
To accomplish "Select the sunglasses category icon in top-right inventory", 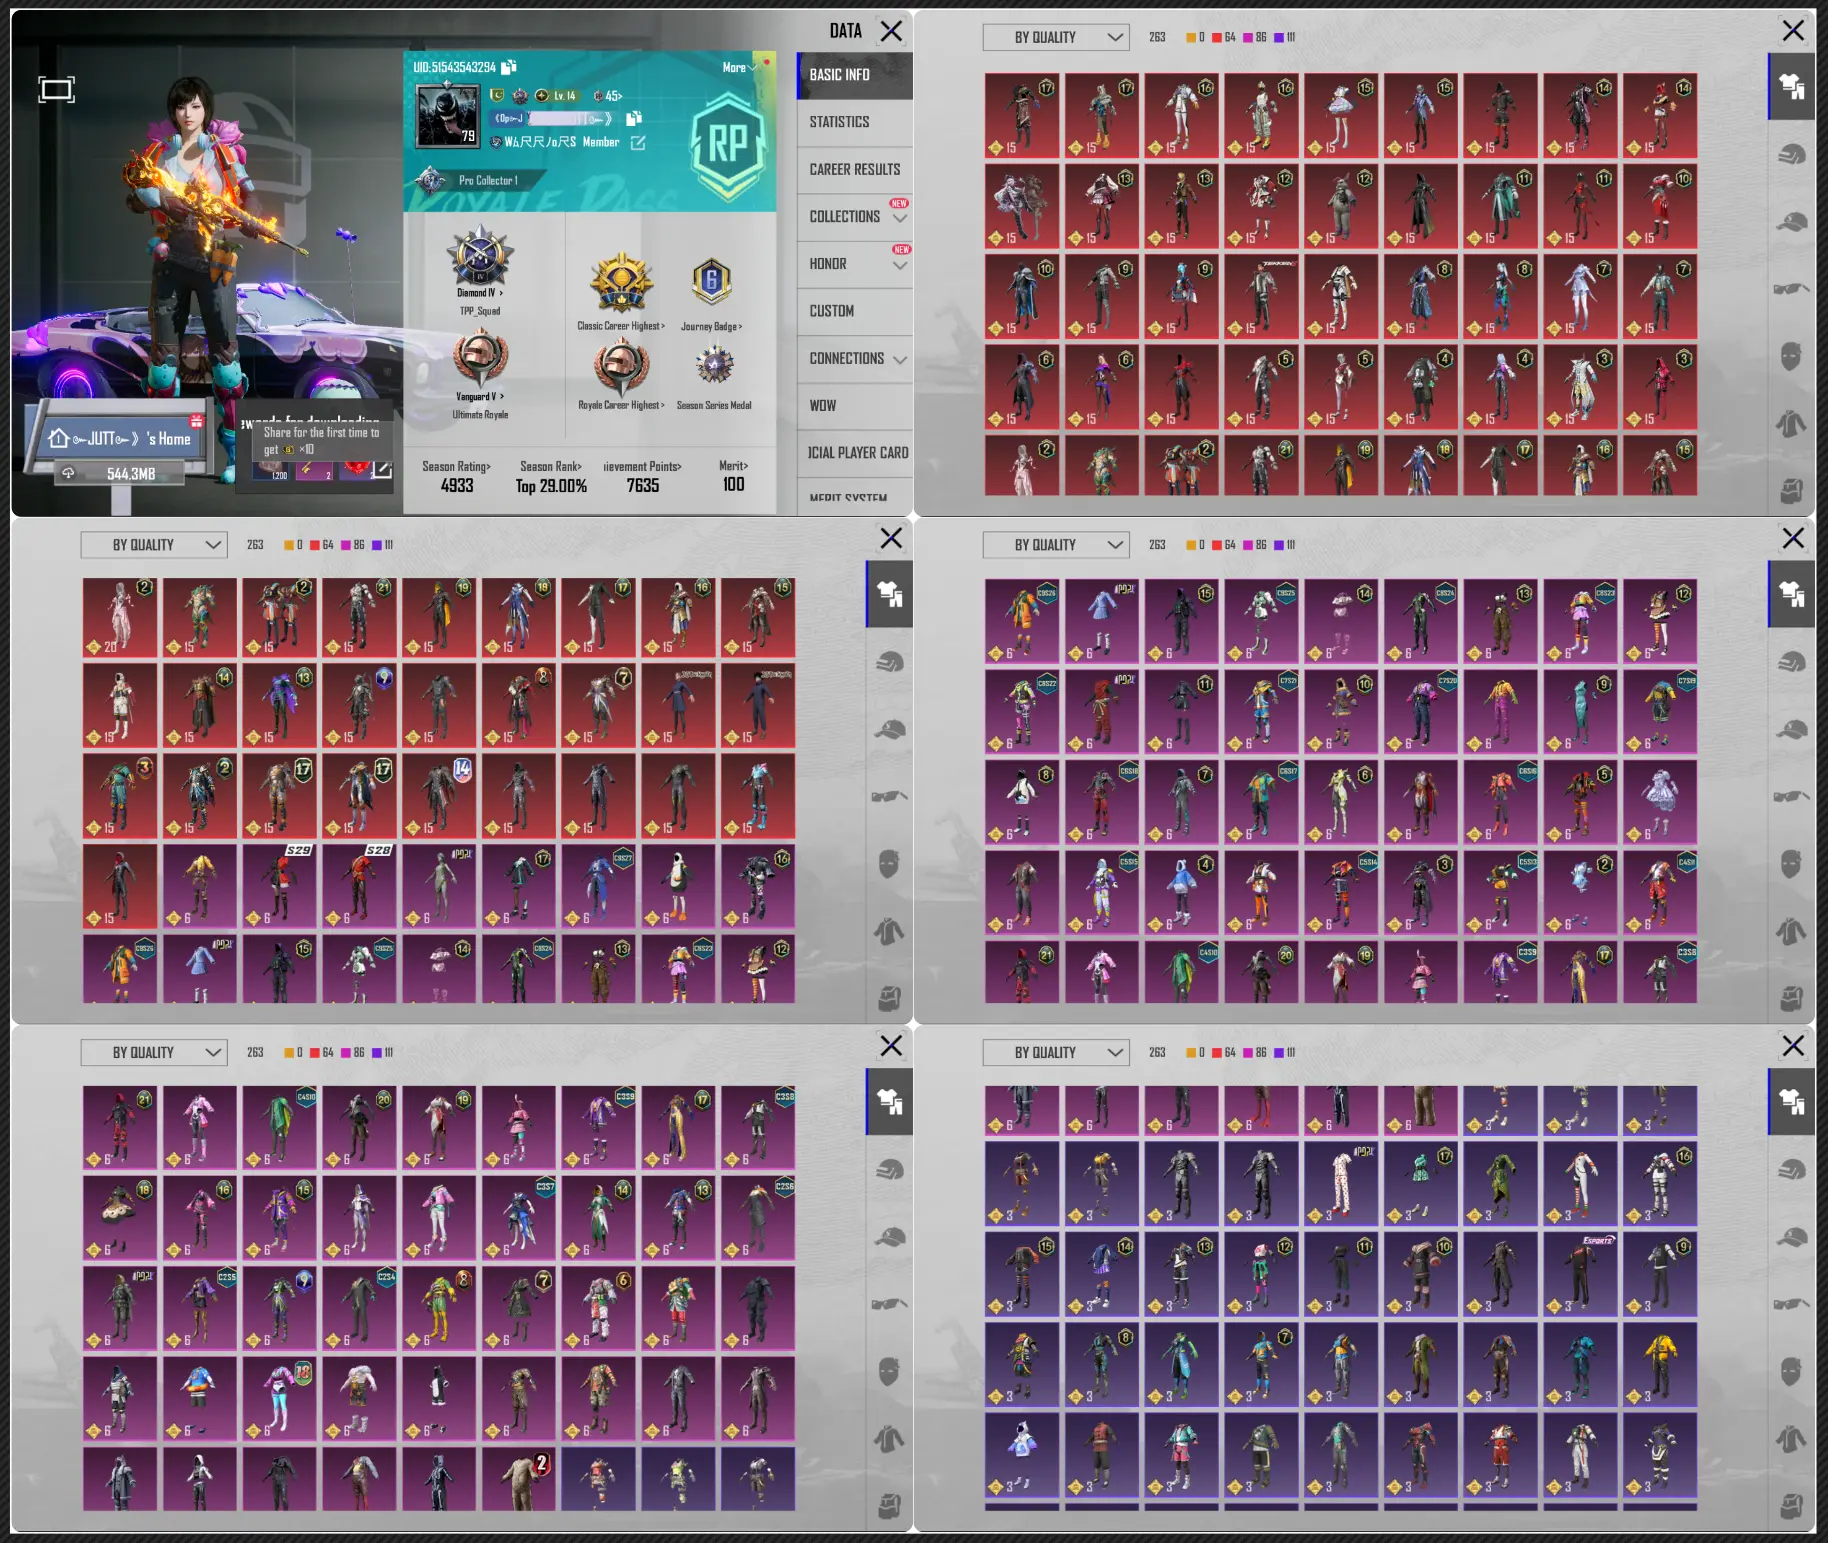I will [1791, 289].
